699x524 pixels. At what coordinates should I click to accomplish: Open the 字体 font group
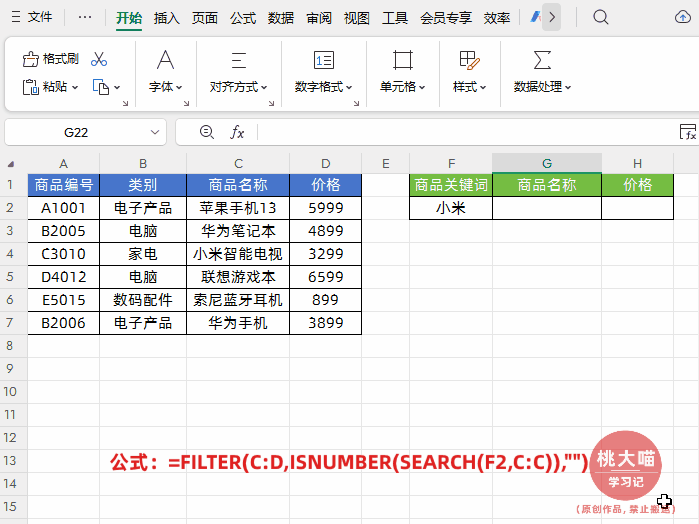tap(165, 71)
